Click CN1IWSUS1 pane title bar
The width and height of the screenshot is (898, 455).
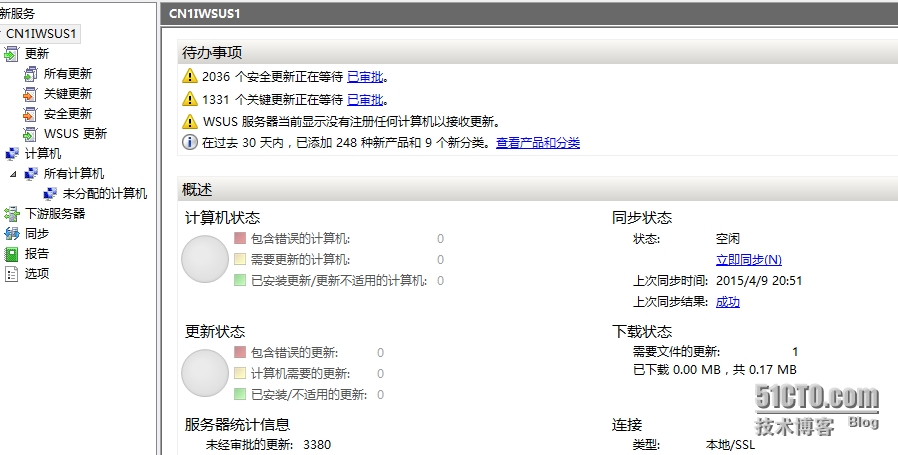pos(529,13)
